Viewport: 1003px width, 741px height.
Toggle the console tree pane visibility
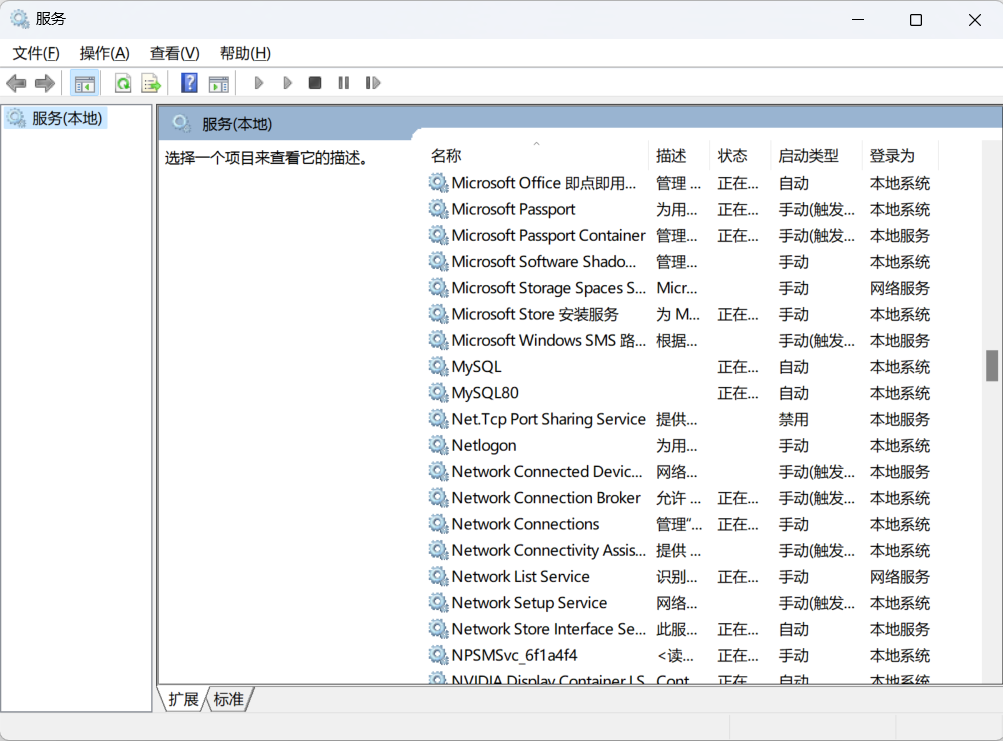click(x=85, y=83)
